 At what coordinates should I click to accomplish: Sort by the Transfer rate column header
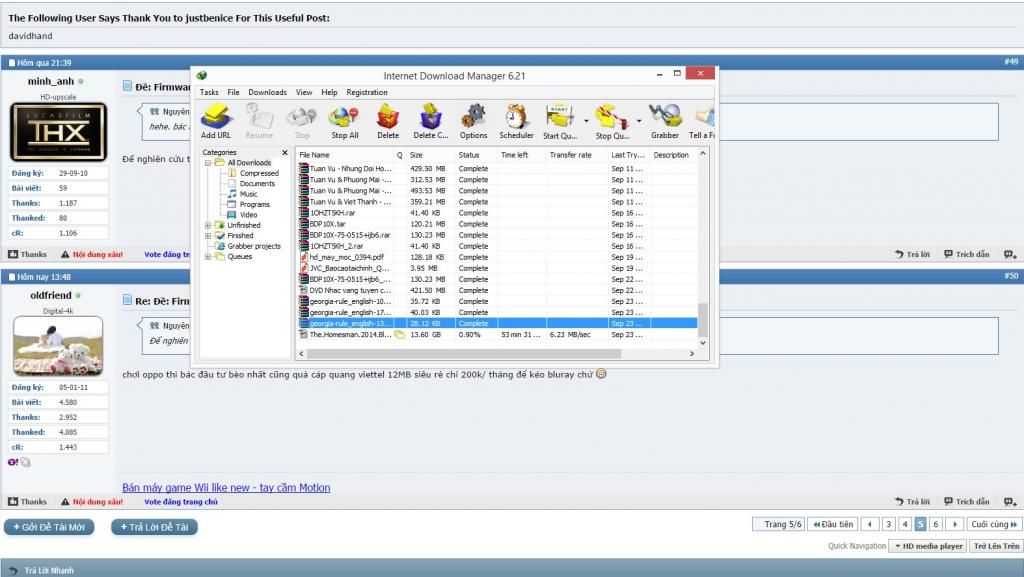click(576, 155)
